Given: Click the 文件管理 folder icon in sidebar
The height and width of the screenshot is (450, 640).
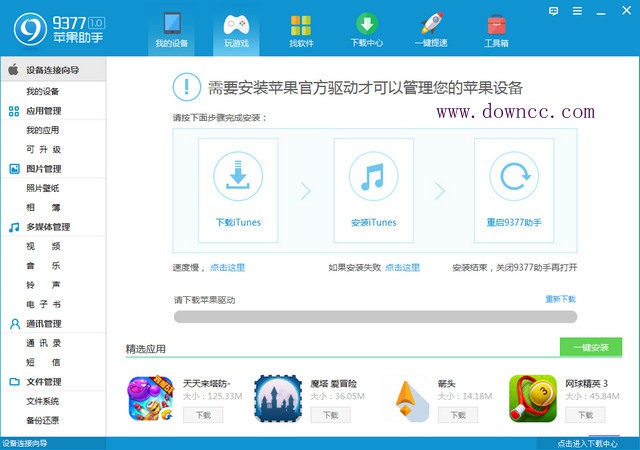Looking at the screenshot, I should (x=14, y=382).
